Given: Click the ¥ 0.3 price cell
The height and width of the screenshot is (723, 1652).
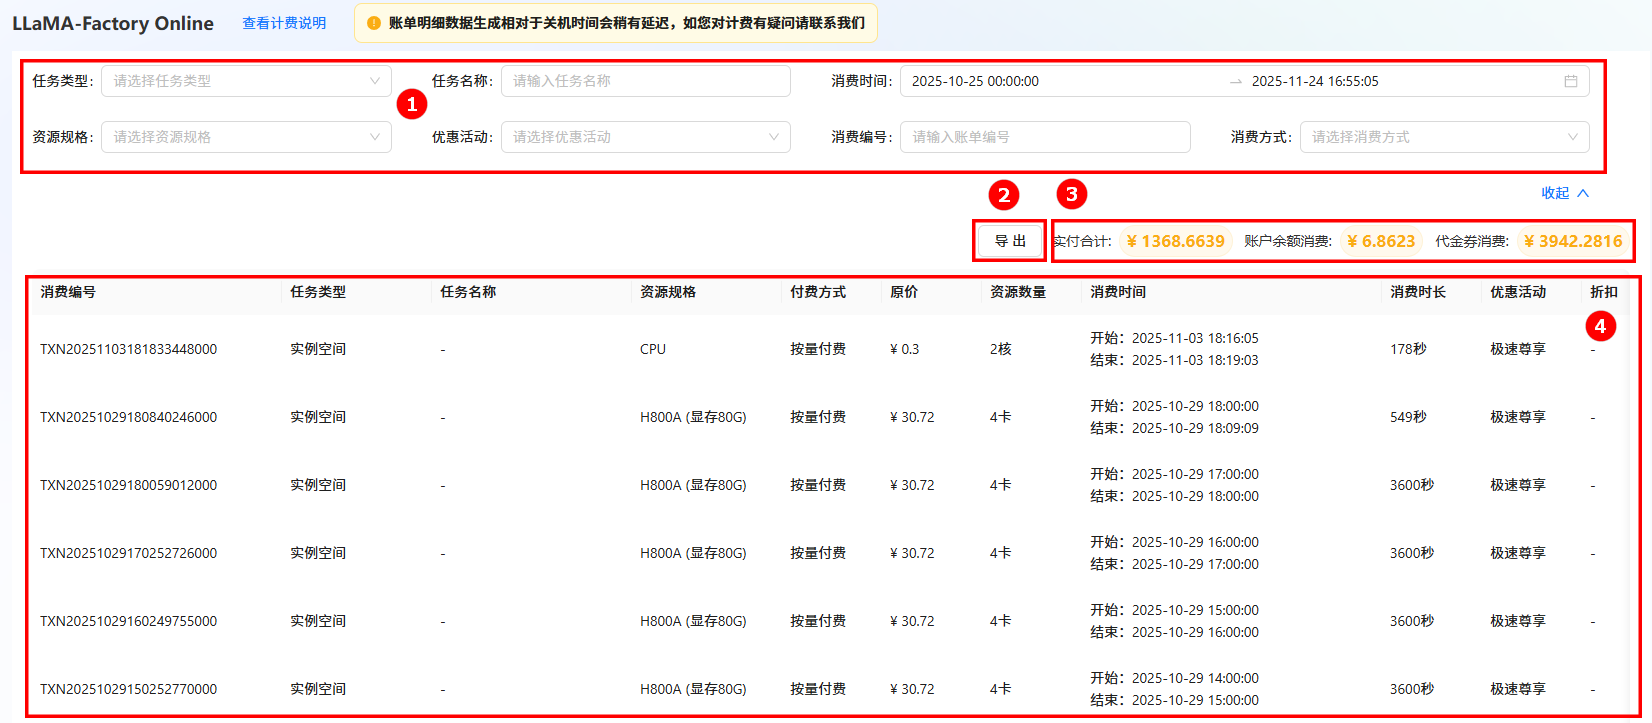Looking at the screenshot, I should point(904,349).
